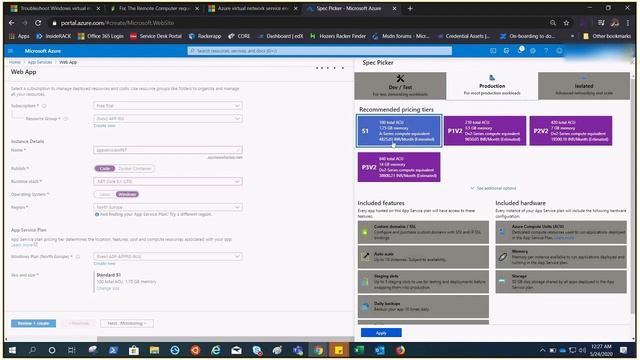Open Azure feedback smiley icon
This screenshot has height=360, width=640.
pos(559,51)
